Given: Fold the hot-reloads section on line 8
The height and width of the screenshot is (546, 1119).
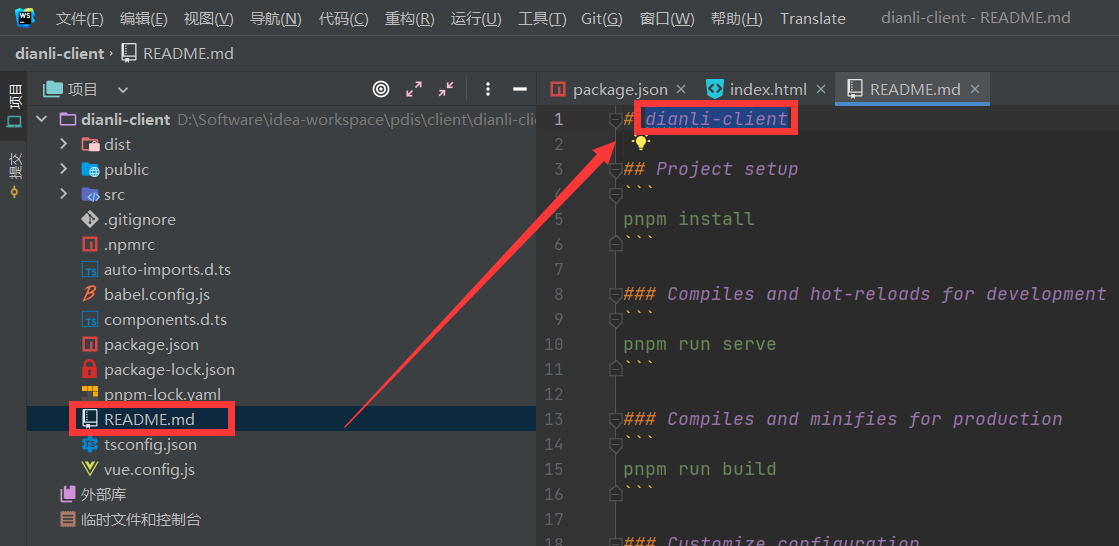Looking at the screenshot, I should pyautogui.click(x=615, y=295).
